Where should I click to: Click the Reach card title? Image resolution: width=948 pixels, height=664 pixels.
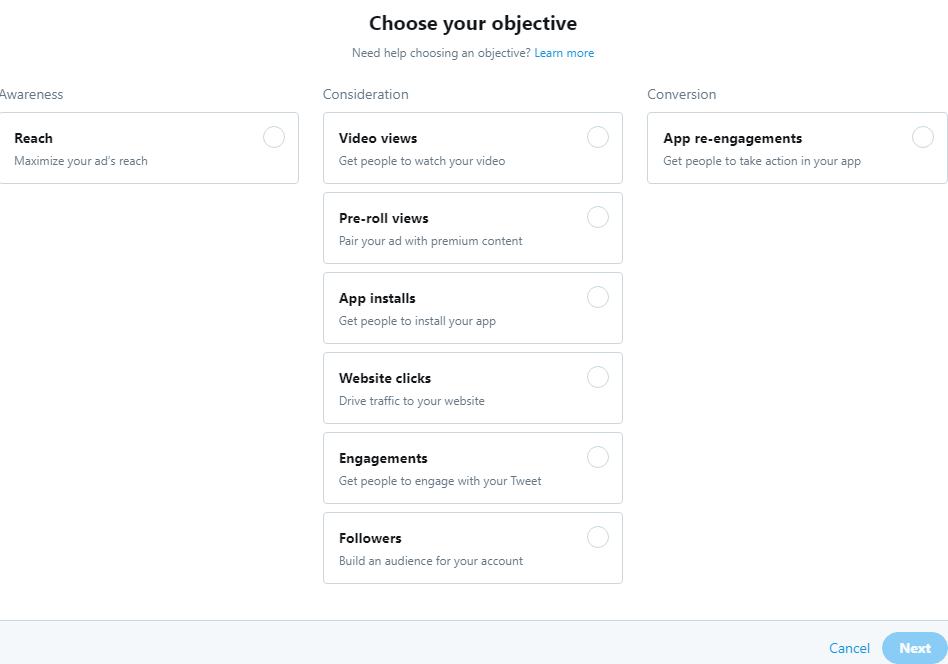[x=34, y=138]
